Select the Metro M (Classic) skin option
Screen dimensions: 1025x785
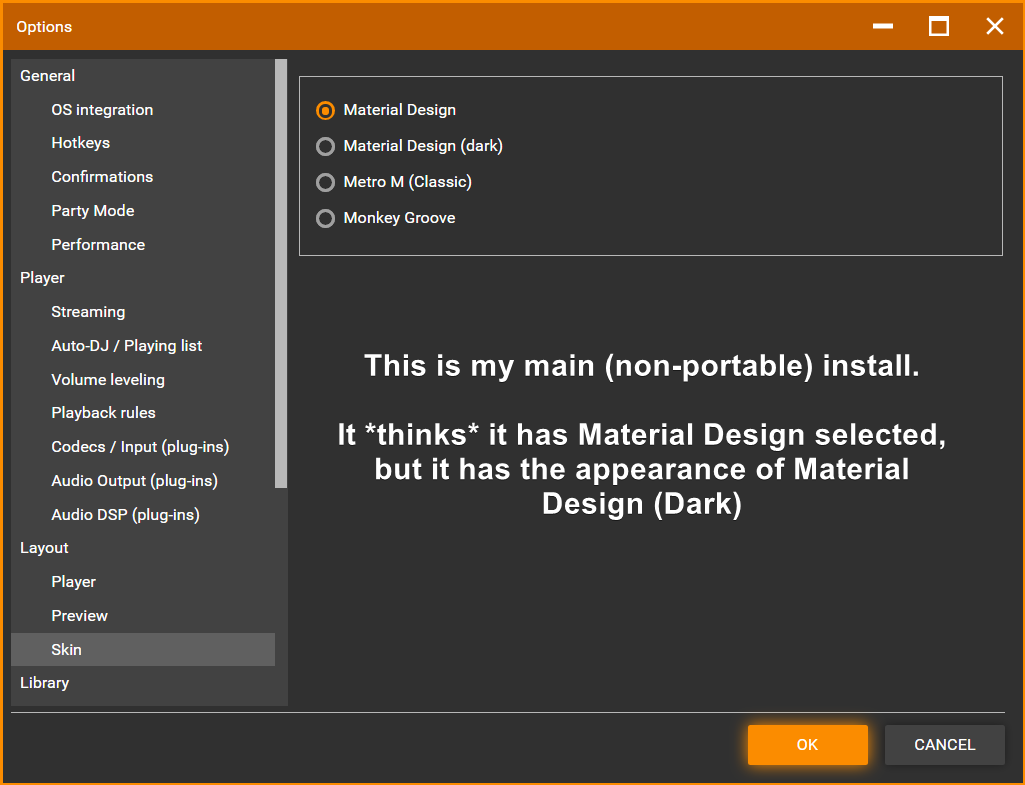325,182
